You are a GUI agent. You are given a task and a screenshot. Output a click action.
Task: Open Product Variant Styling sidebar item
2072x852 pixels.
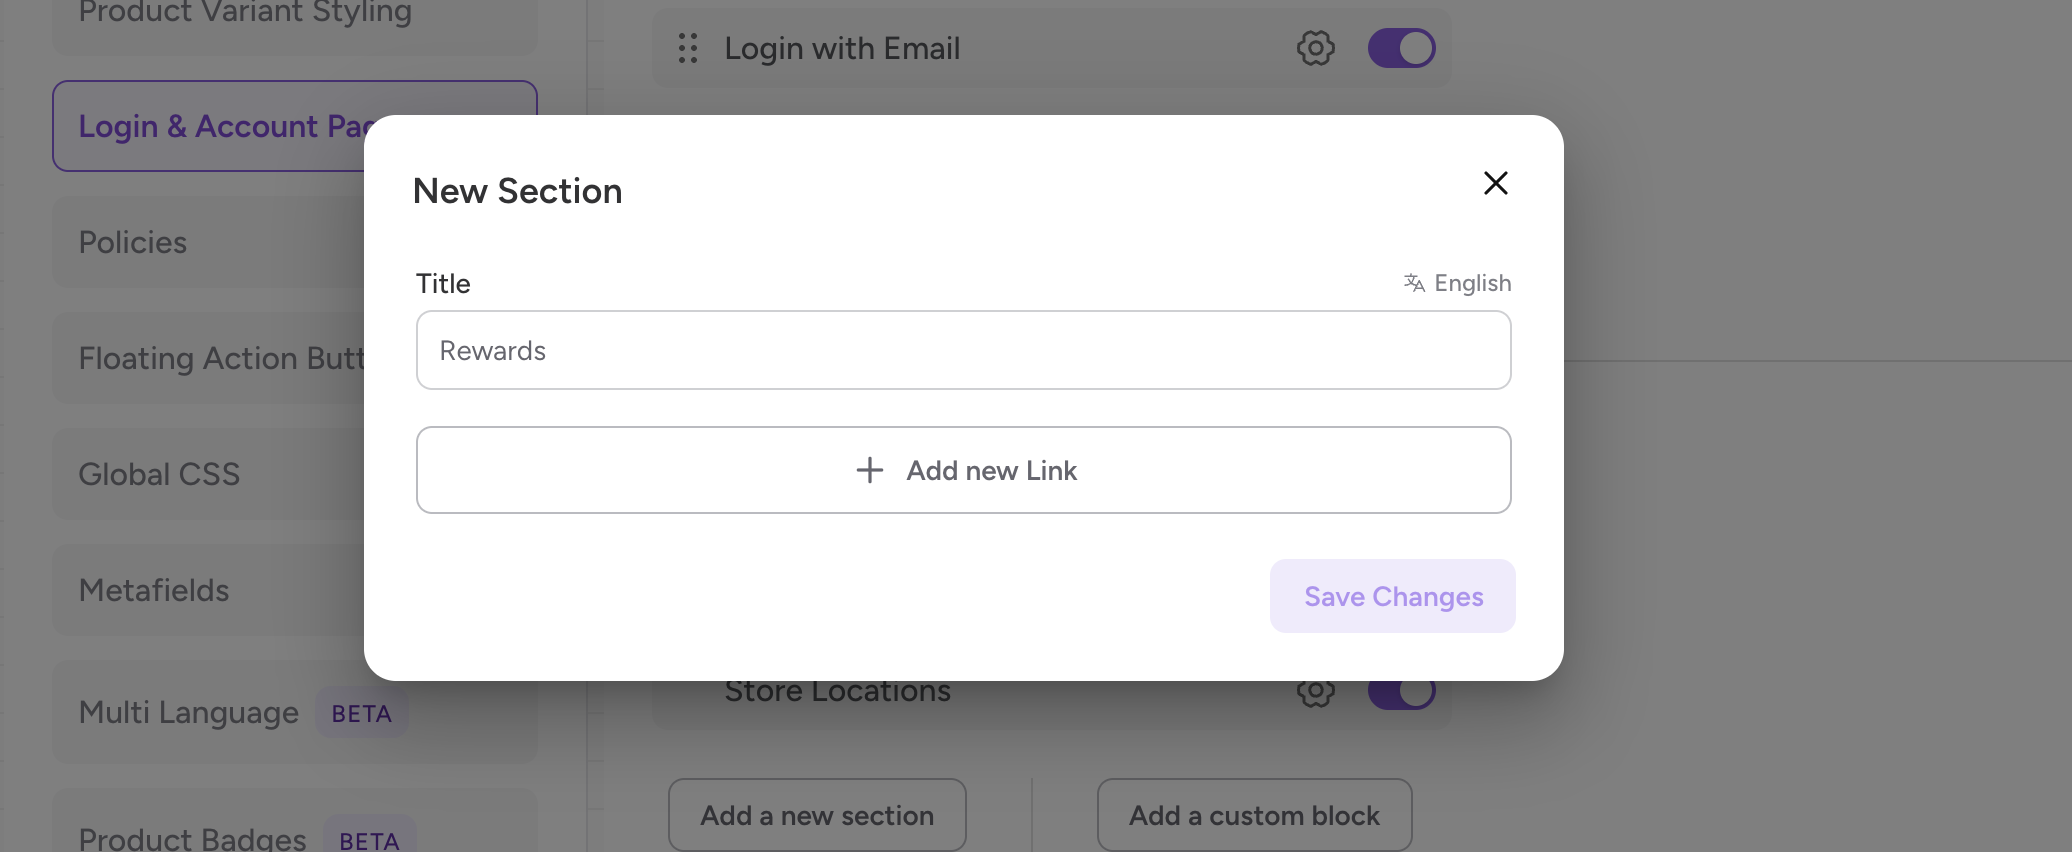coord(245,14)
